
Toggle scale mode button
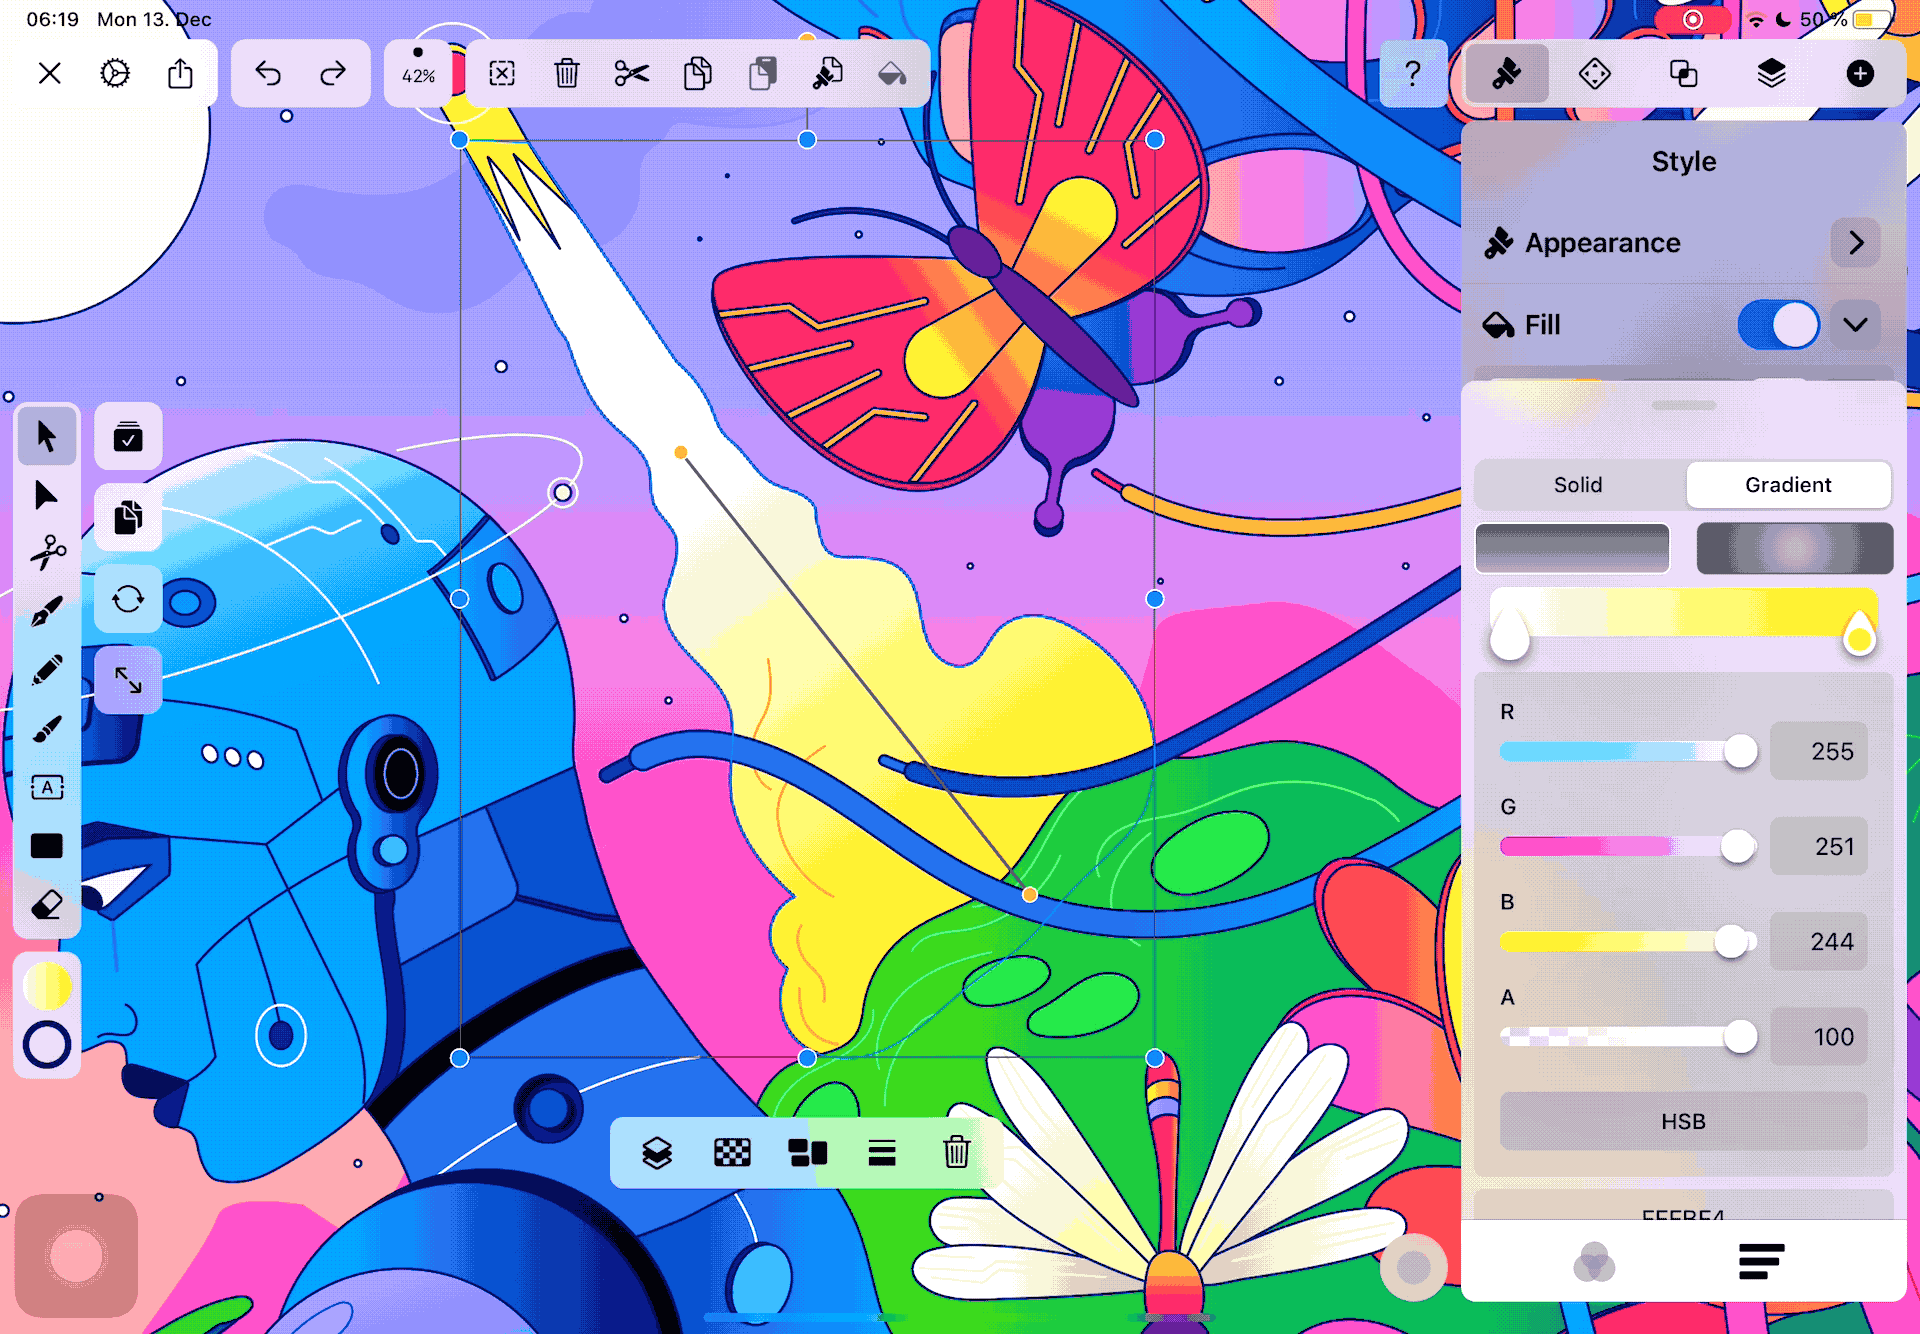[x=128, y=680]
